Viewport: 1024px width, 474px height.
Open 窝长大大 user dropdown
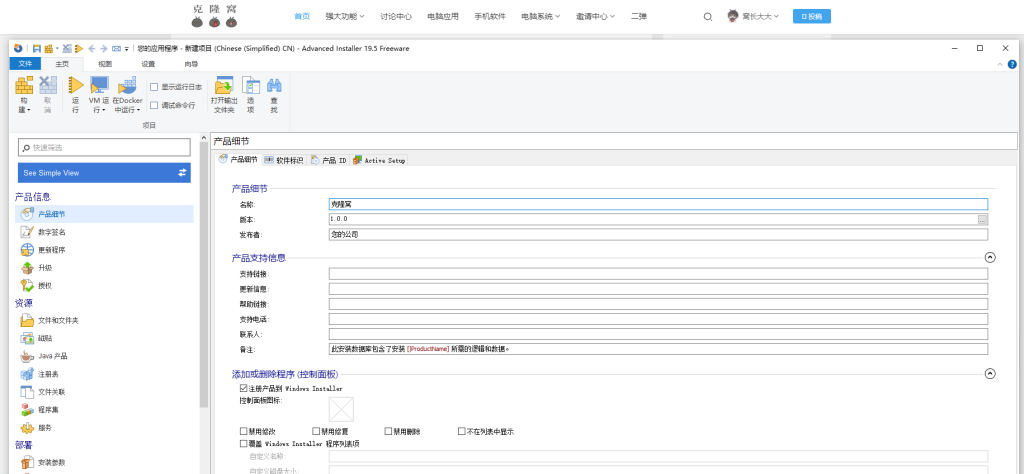pos(753,17)
